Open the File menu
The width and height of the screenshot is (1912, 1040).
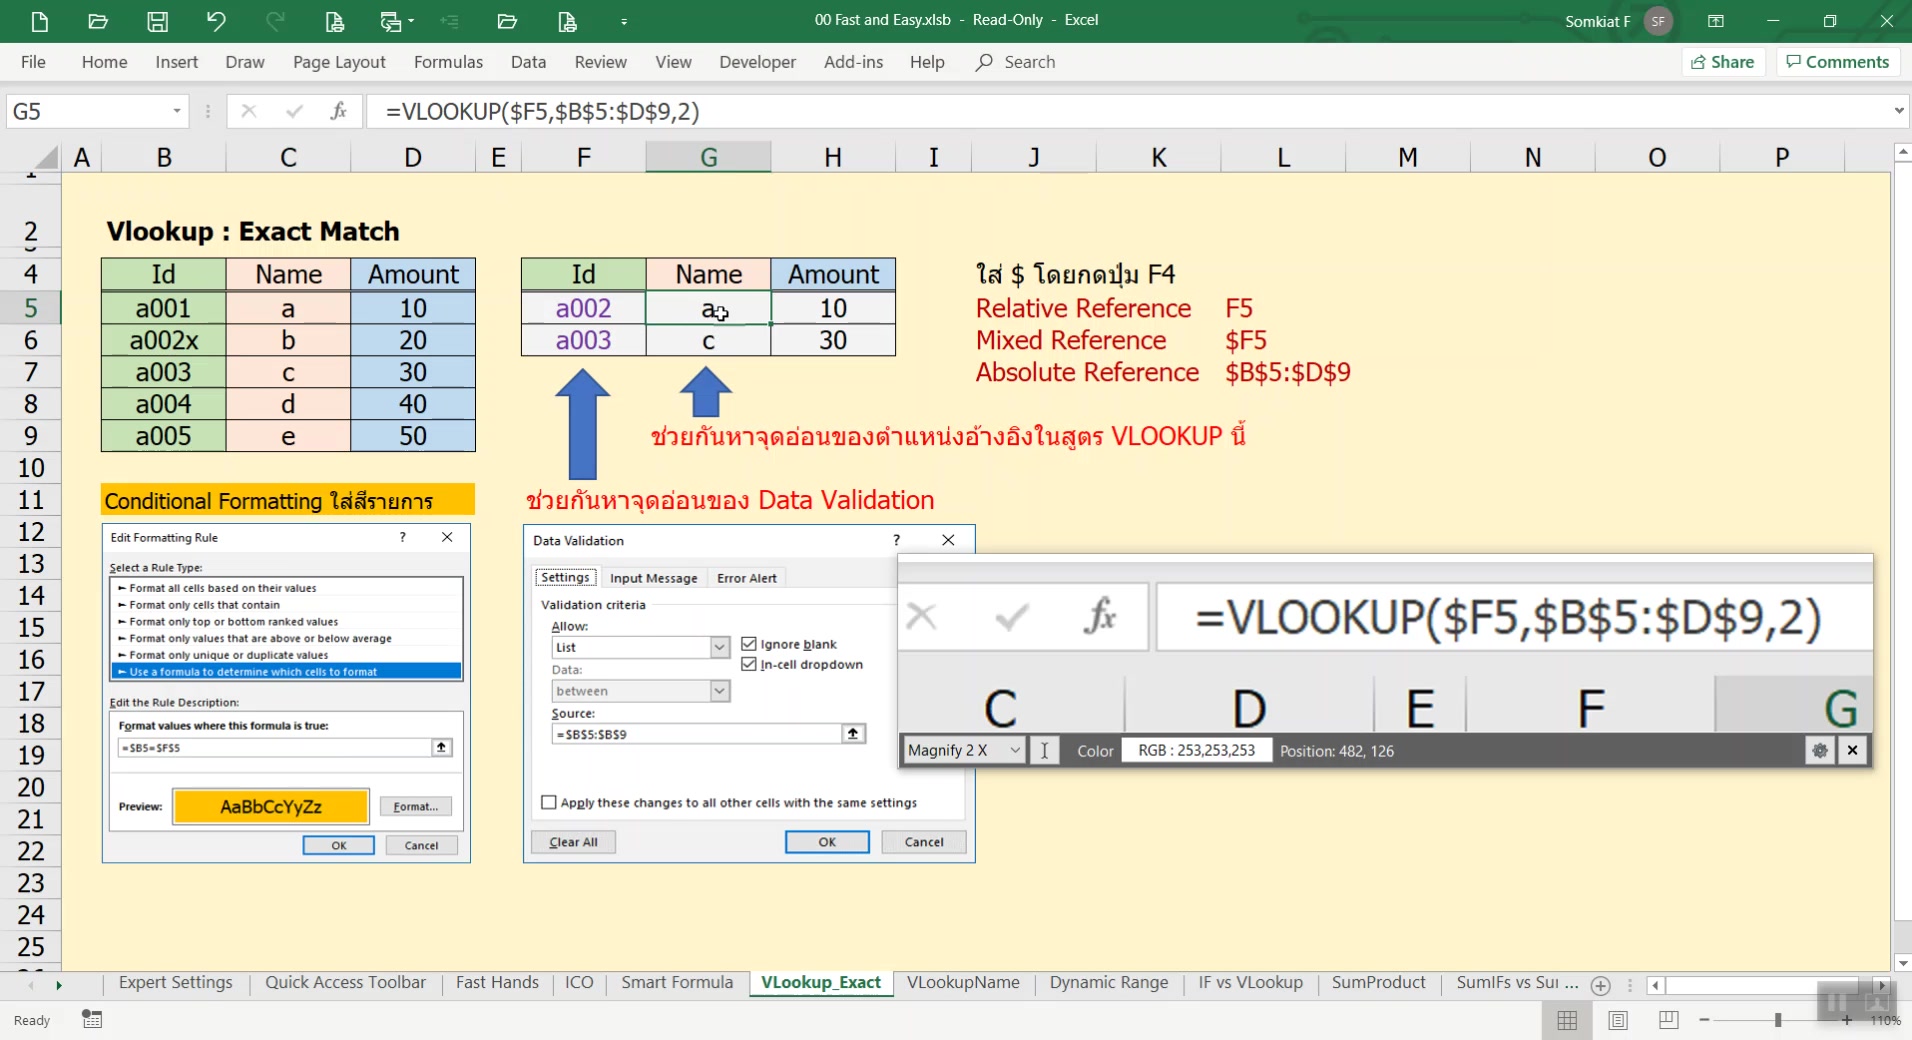33,62
